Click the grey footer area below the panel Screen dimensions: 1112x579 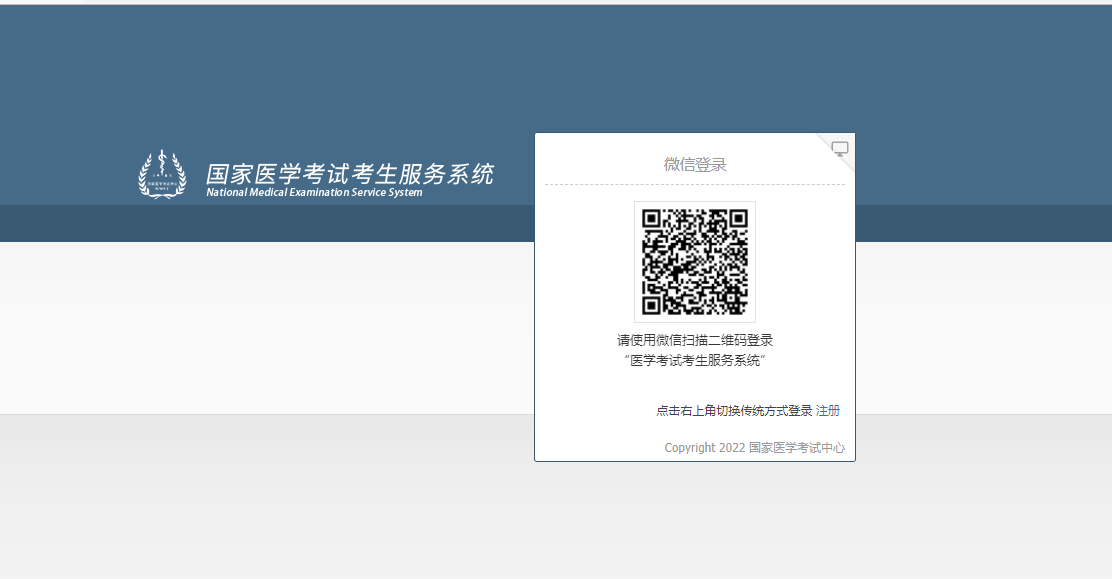click(x=500, y=510)
